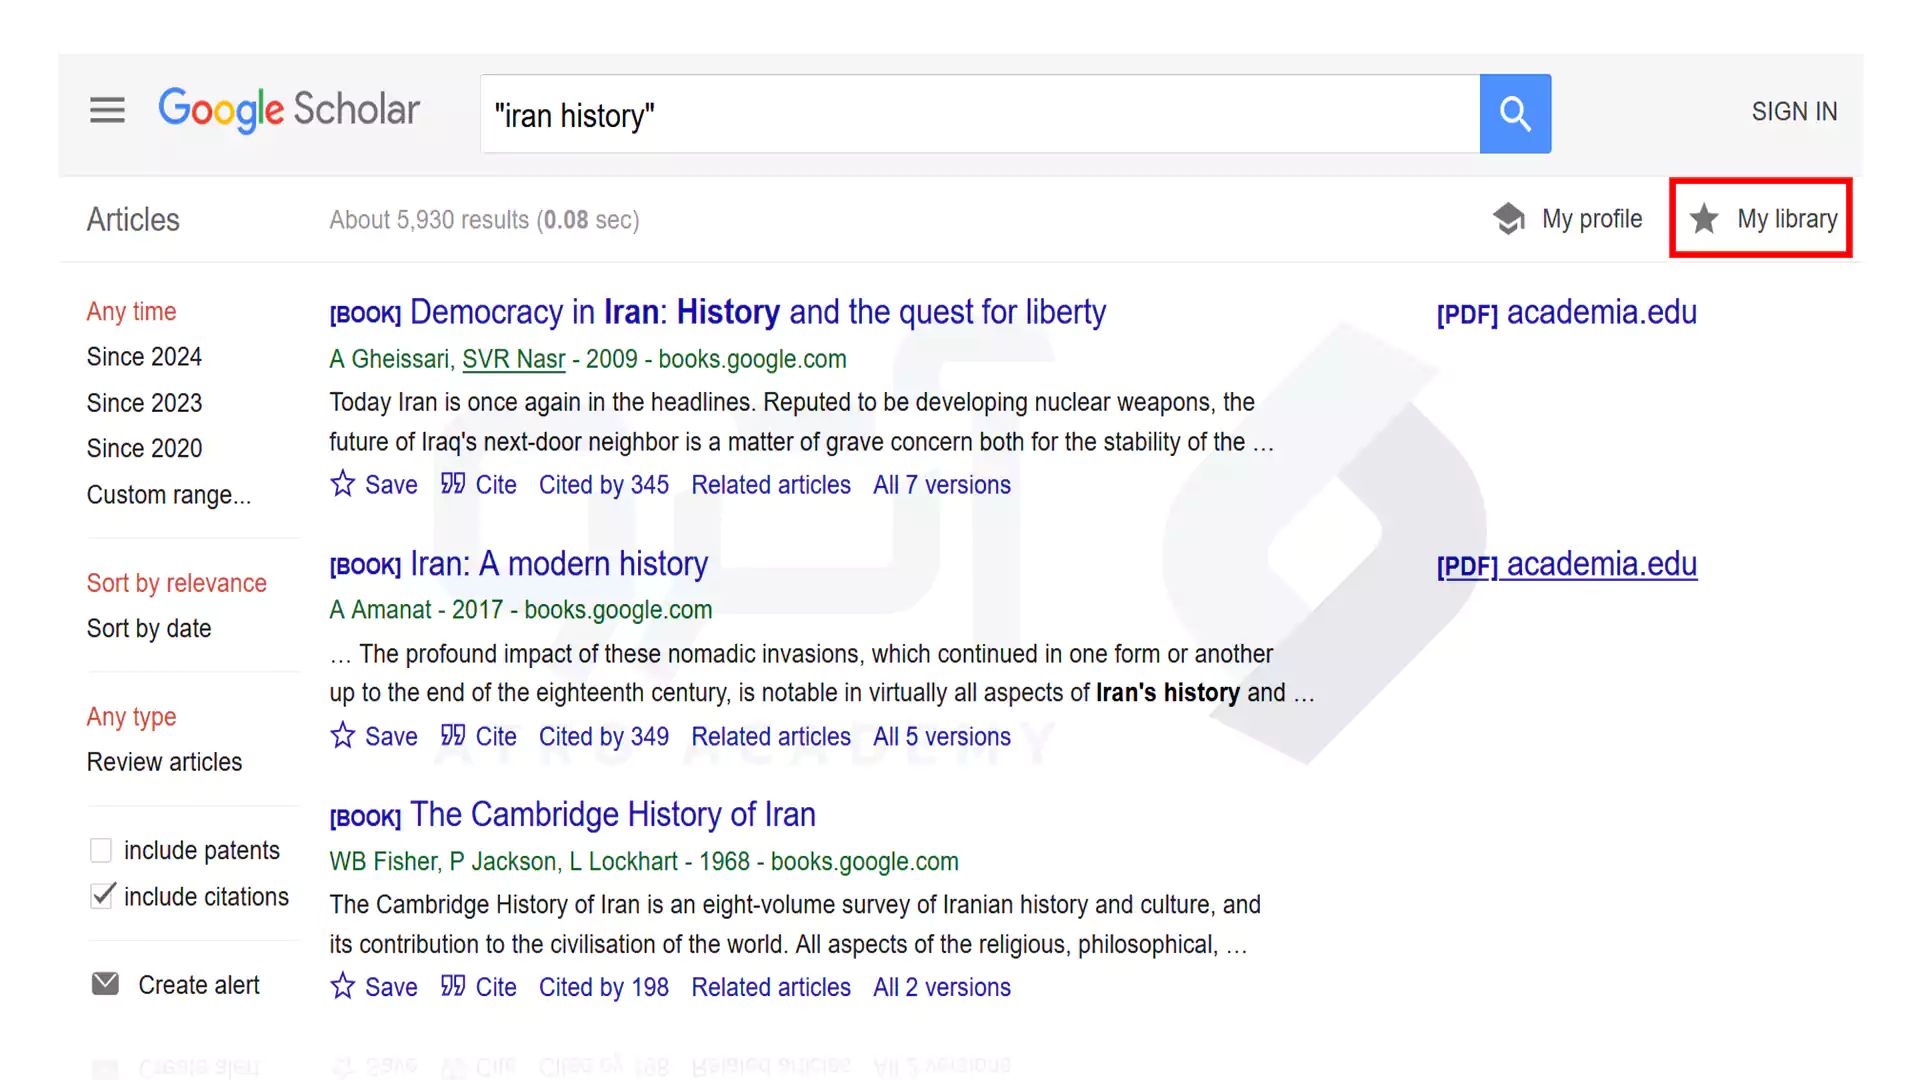Open My profile graduation cap icon
1920x1080 pixels.
coord(1508,218)
